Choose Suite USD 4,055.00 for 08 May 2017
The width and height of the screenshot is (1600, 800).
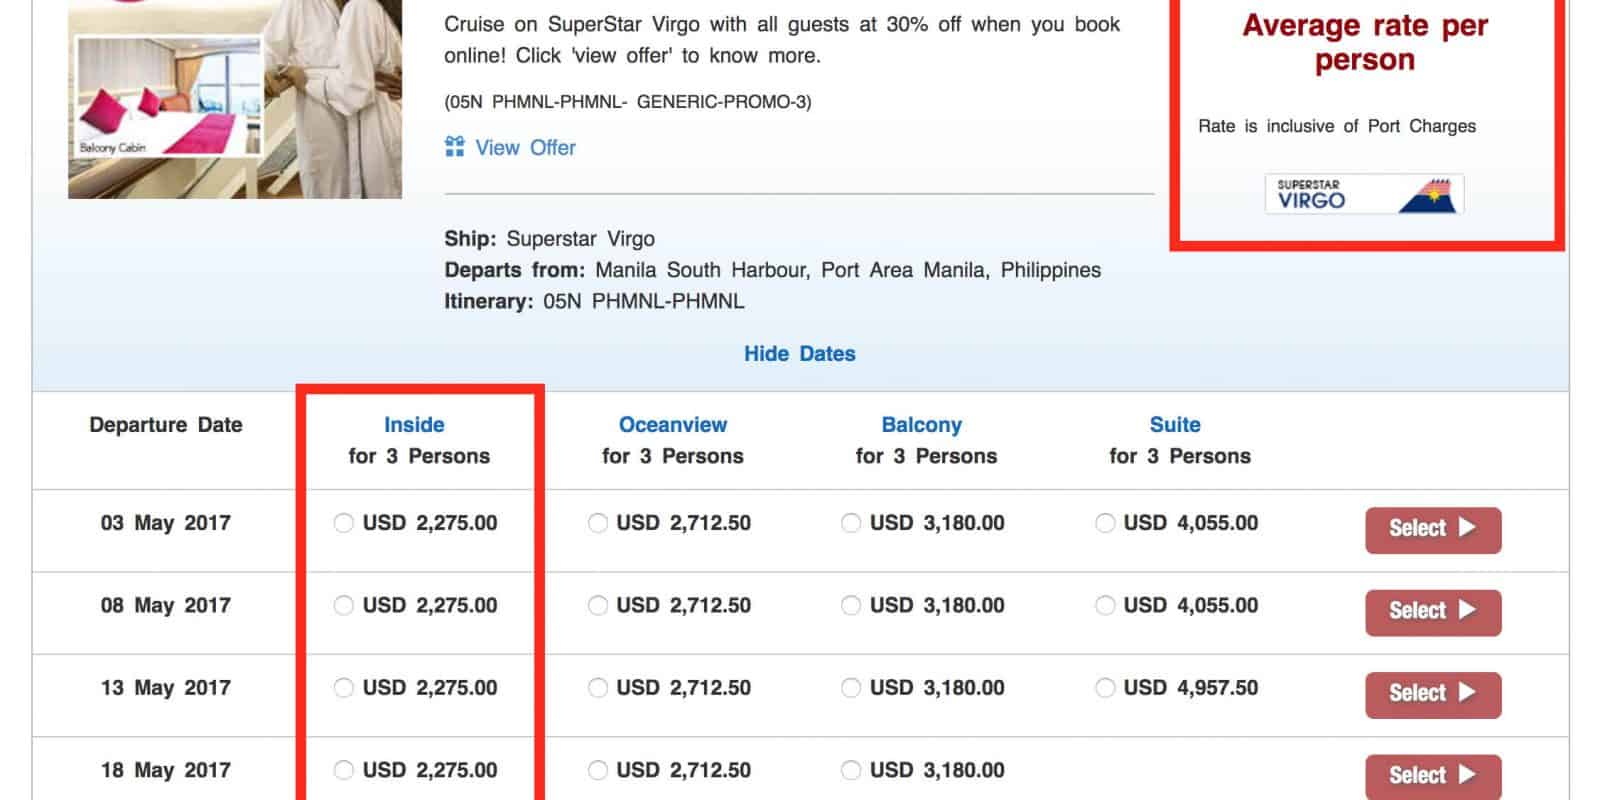click(x=1105, y=606)
